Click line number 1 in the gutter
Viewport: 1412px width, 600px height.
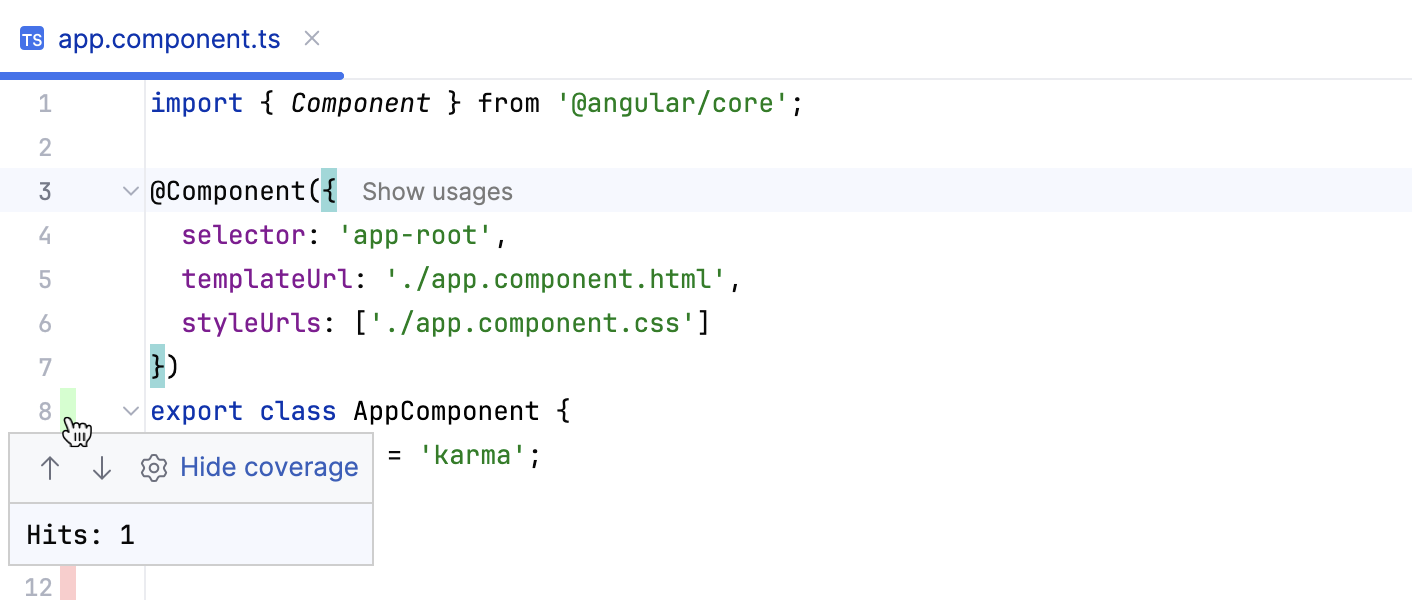pyautogui.click(x=45, y=103)
